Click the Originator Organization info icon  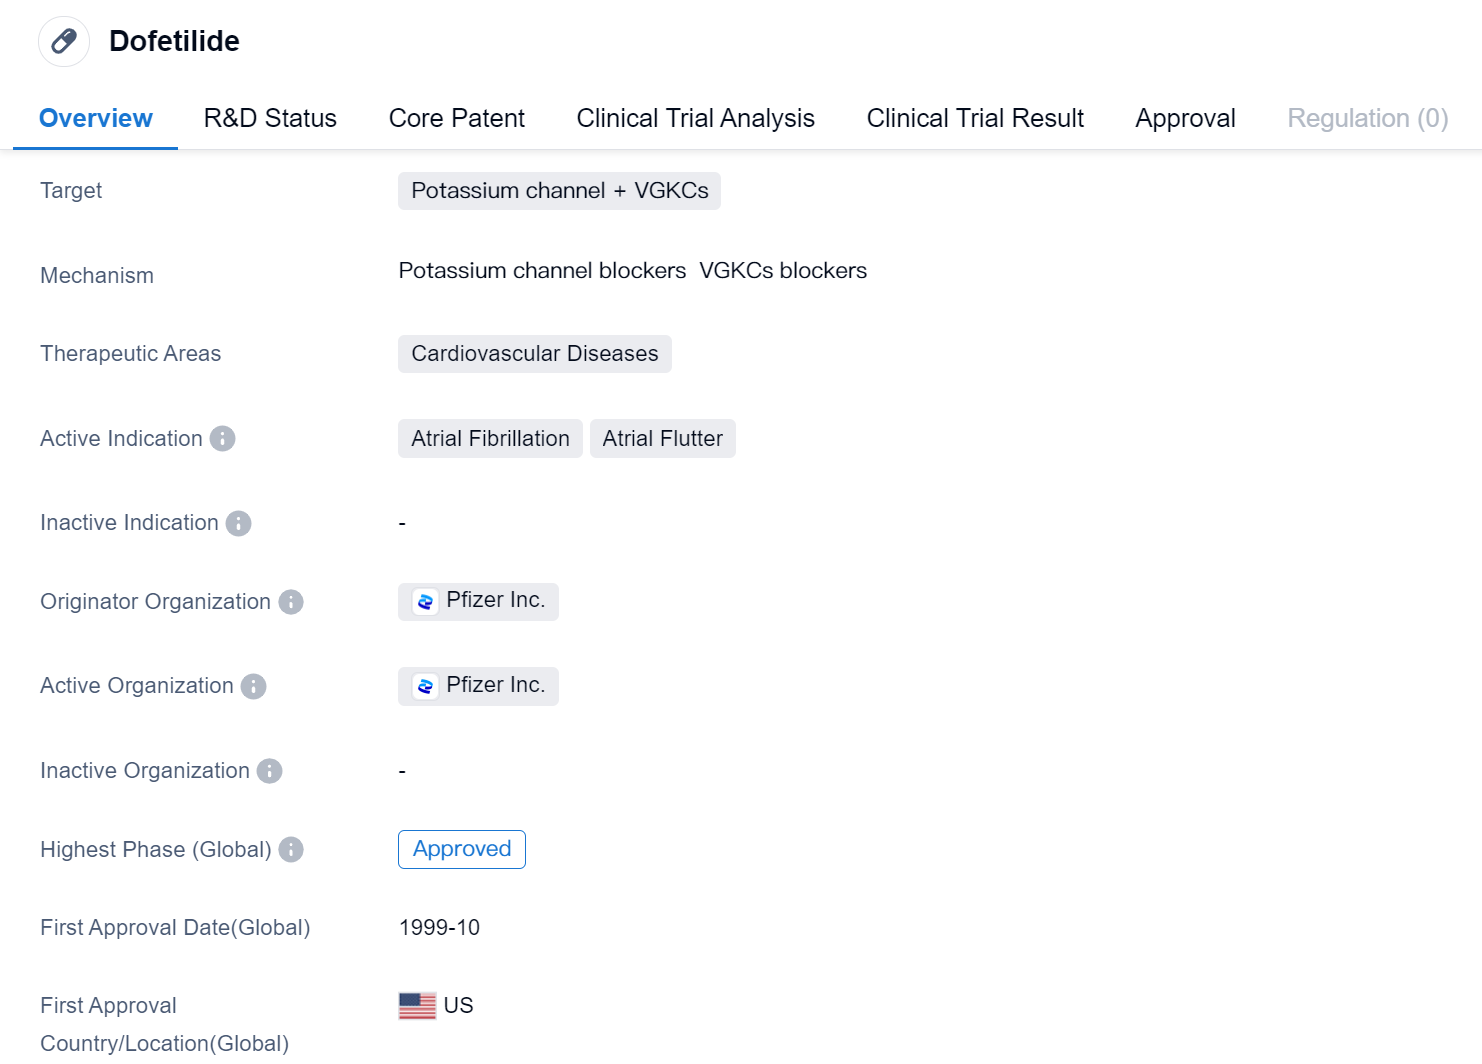[x=291, y=602]
